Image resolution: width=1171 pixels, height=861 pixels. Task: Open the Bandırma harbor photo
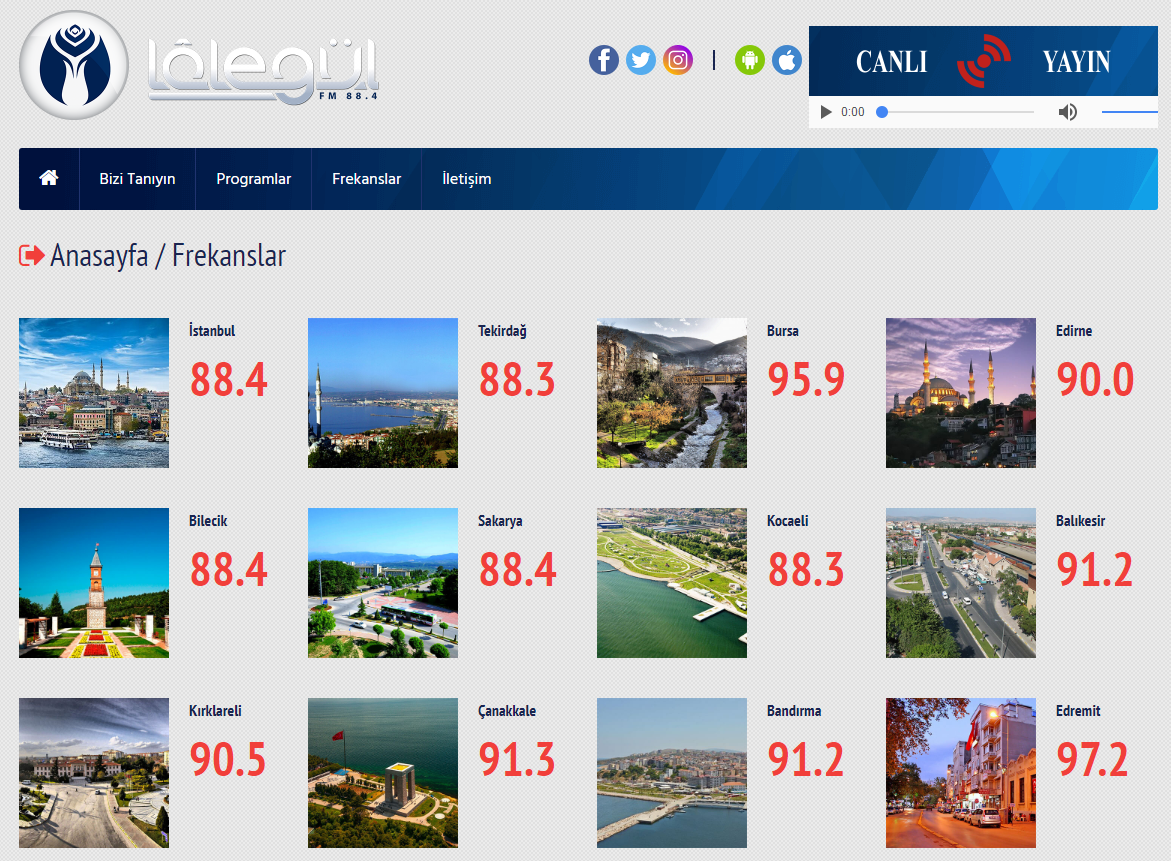click(x=672, y=773)
